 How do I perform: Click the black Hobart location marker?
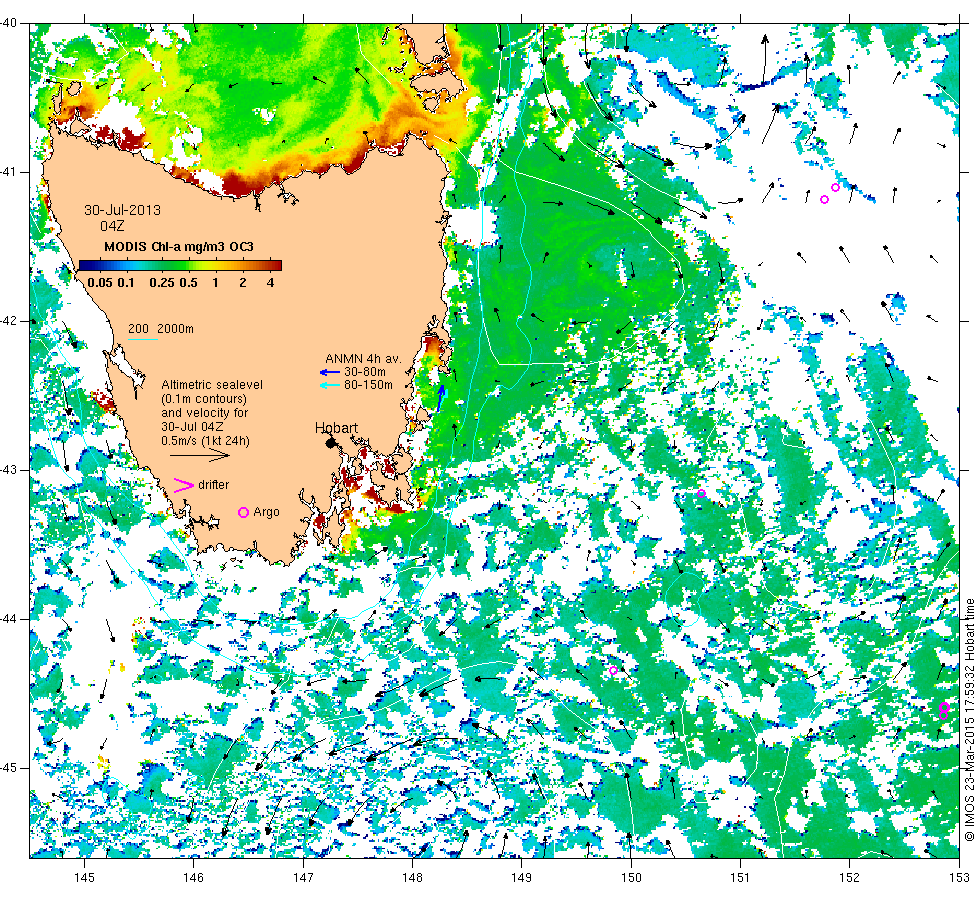(x=331, y=443)
